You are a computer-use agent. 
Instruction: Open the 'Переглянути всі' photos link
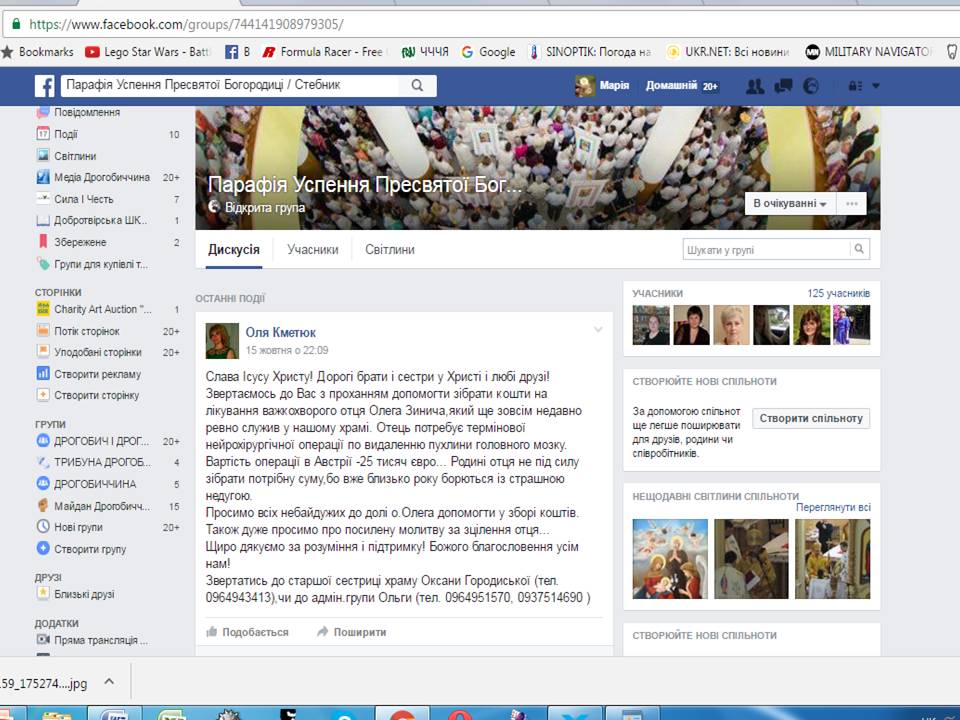tap(833, 507)
